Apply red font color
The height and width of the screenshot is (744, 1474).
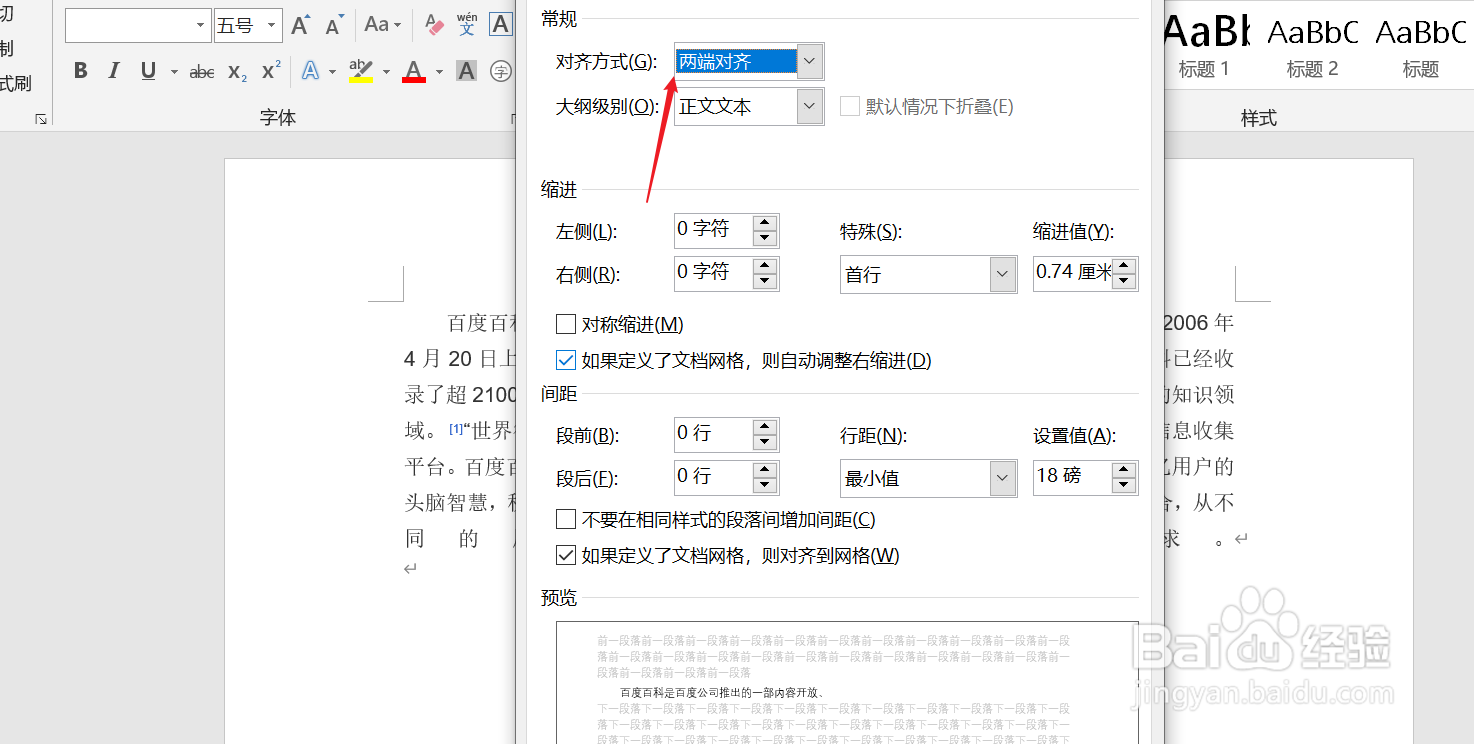coord(413,72)
